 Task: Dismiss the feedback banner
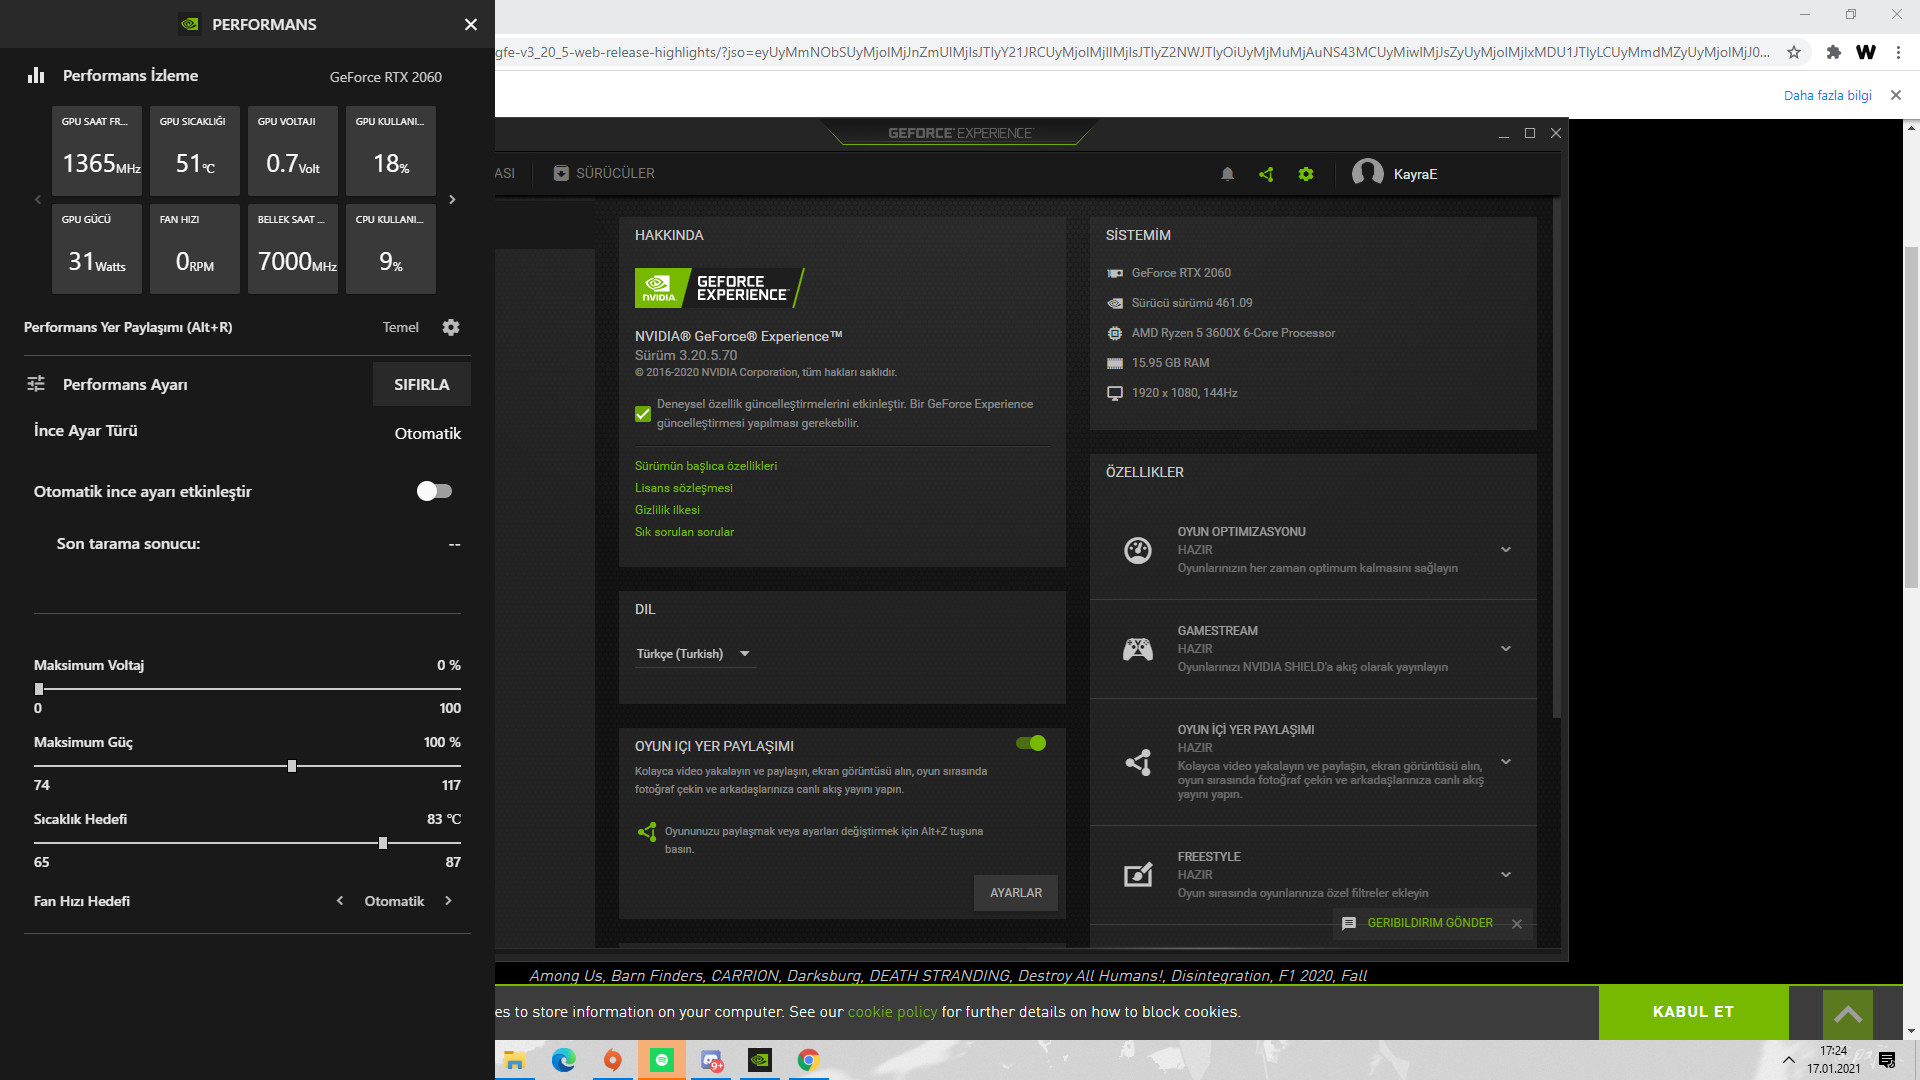pyautogui.click(x=1517, y=924)
